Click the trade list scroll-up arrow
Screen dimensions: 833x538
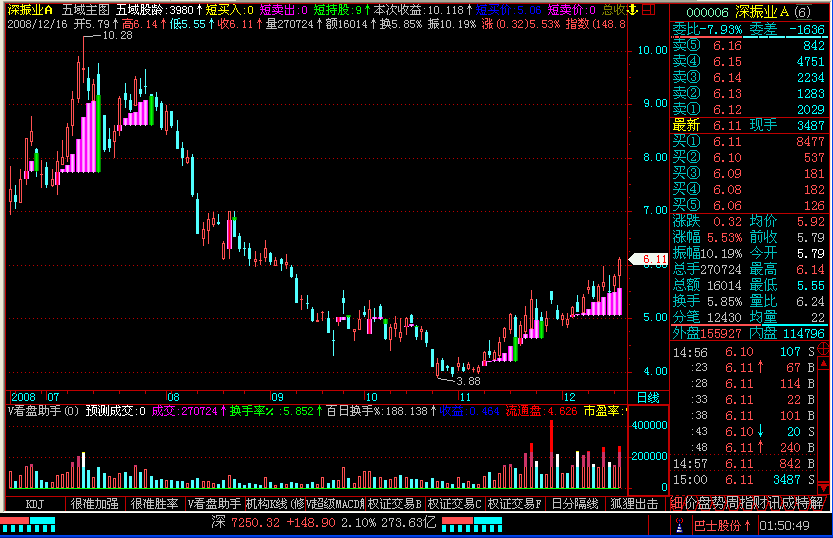coord(823,364)
